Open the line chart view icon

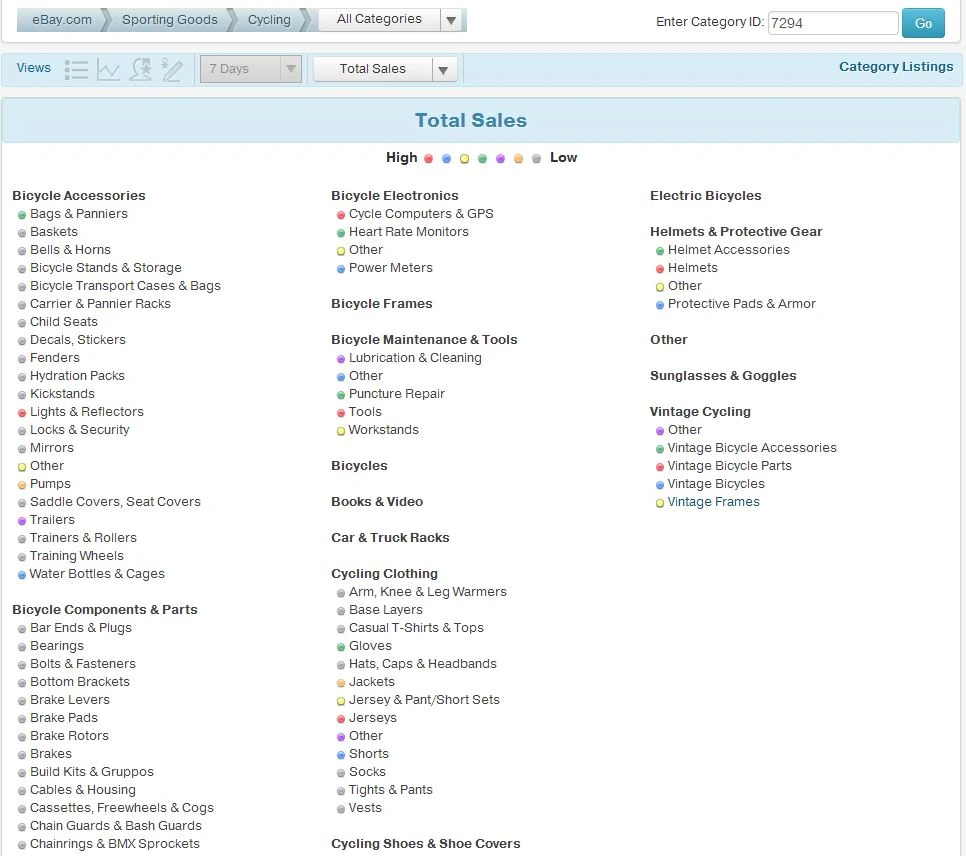coord(108,69)
